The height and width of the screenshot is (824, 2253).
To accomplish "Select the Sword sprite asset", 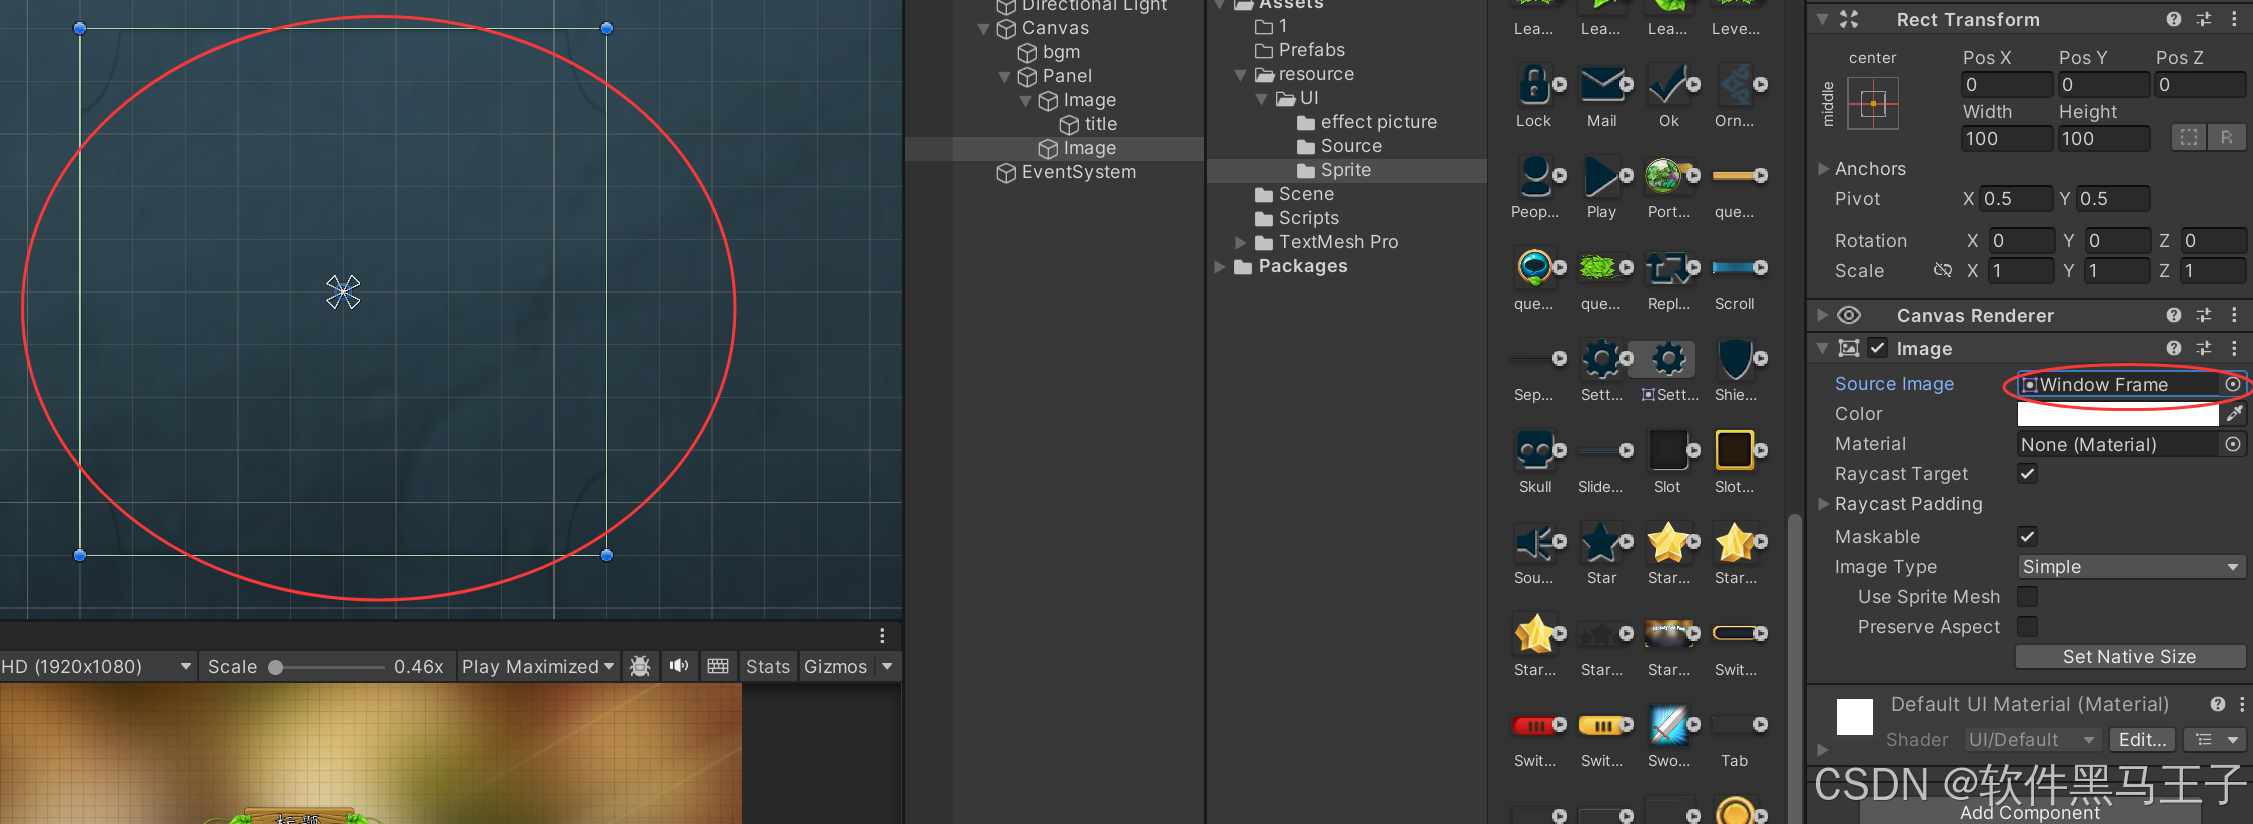I will (x=1668, y=725).
